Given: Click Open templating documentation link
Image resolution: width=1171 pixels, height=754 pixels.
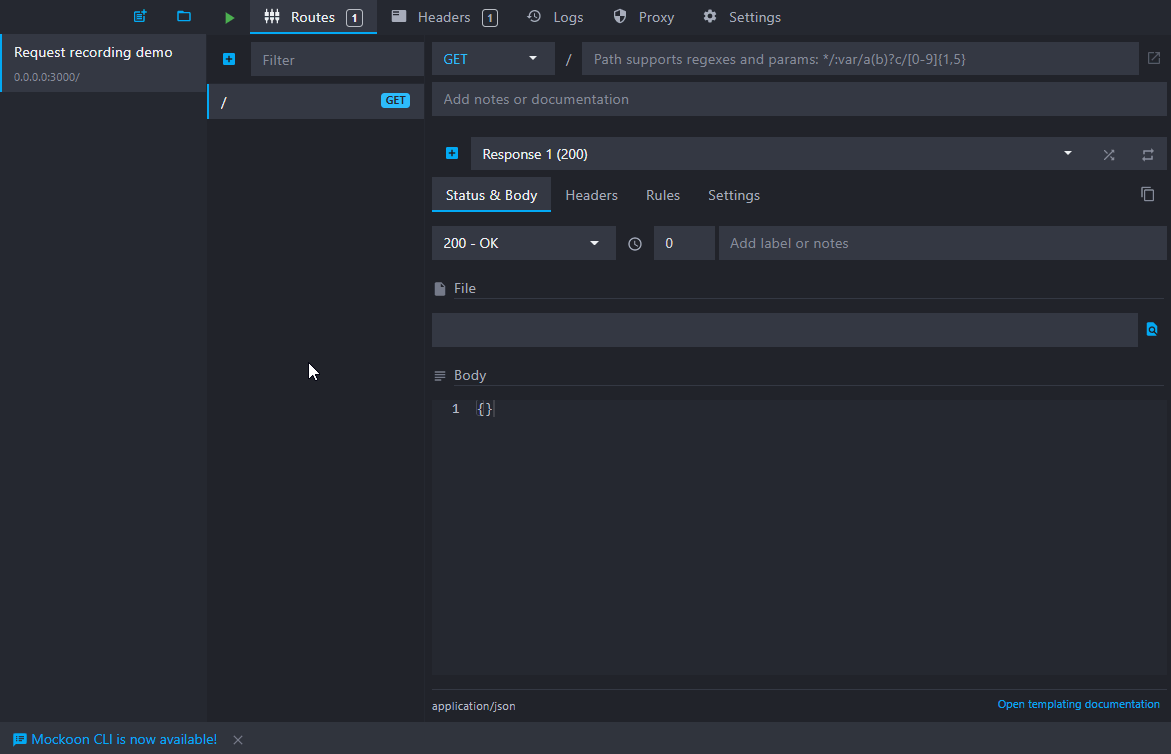Looking at the screenshot, I should click(x=1078, y=704).
